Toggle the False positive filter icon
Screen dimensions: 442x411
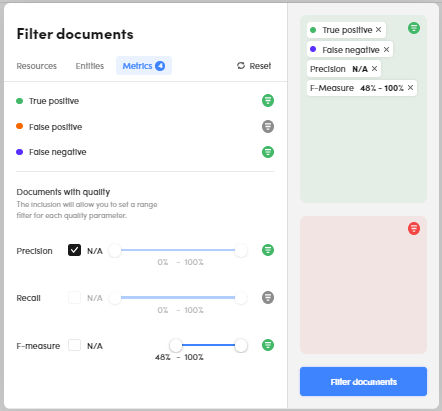coord(268,126)
